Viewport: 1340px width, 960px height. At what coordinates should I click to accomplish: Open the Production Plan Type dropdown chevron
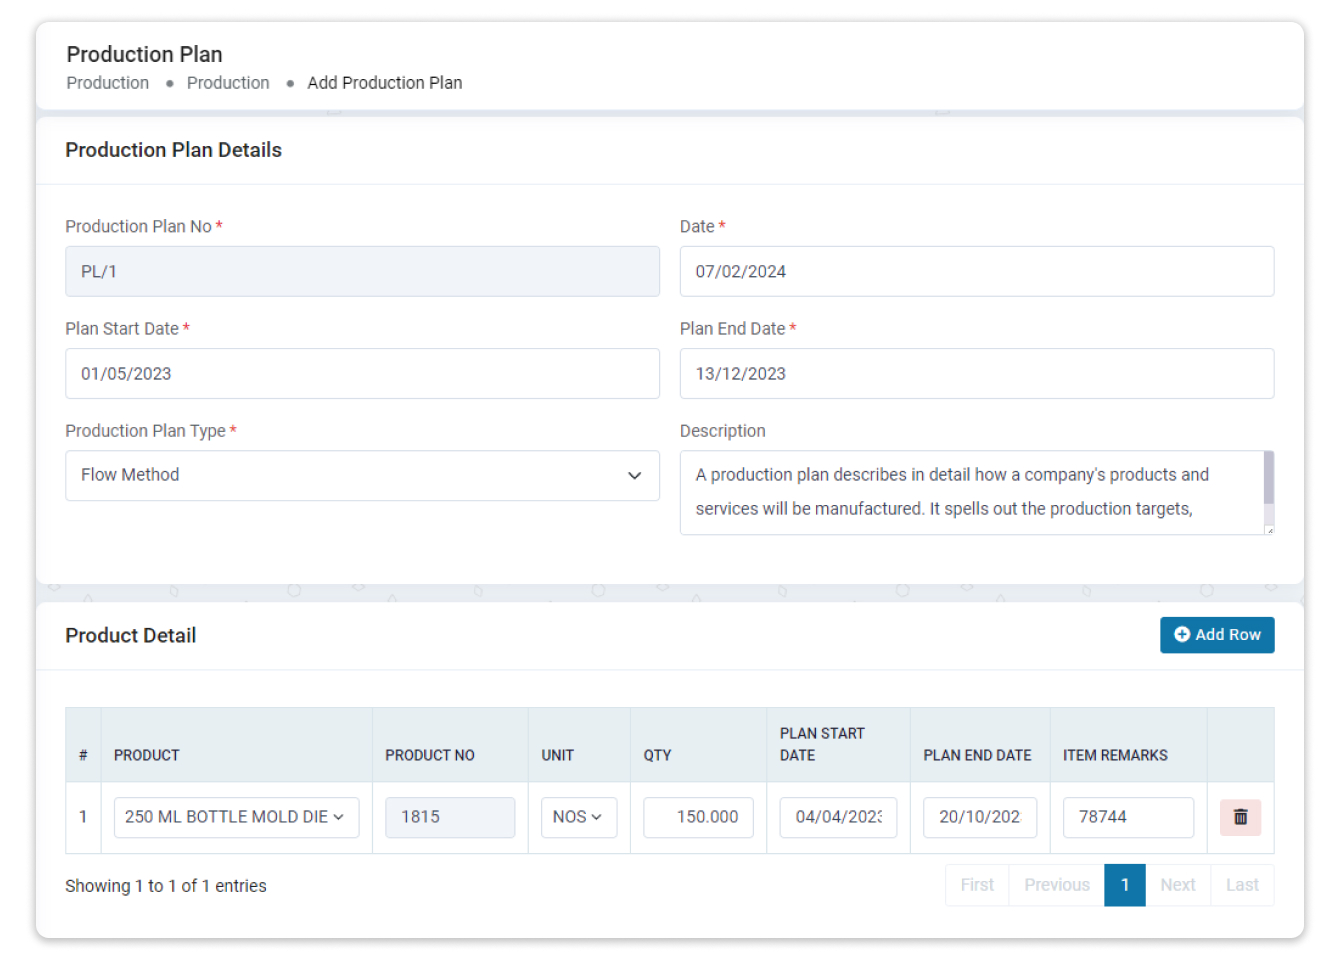click(x=634, y=476)
